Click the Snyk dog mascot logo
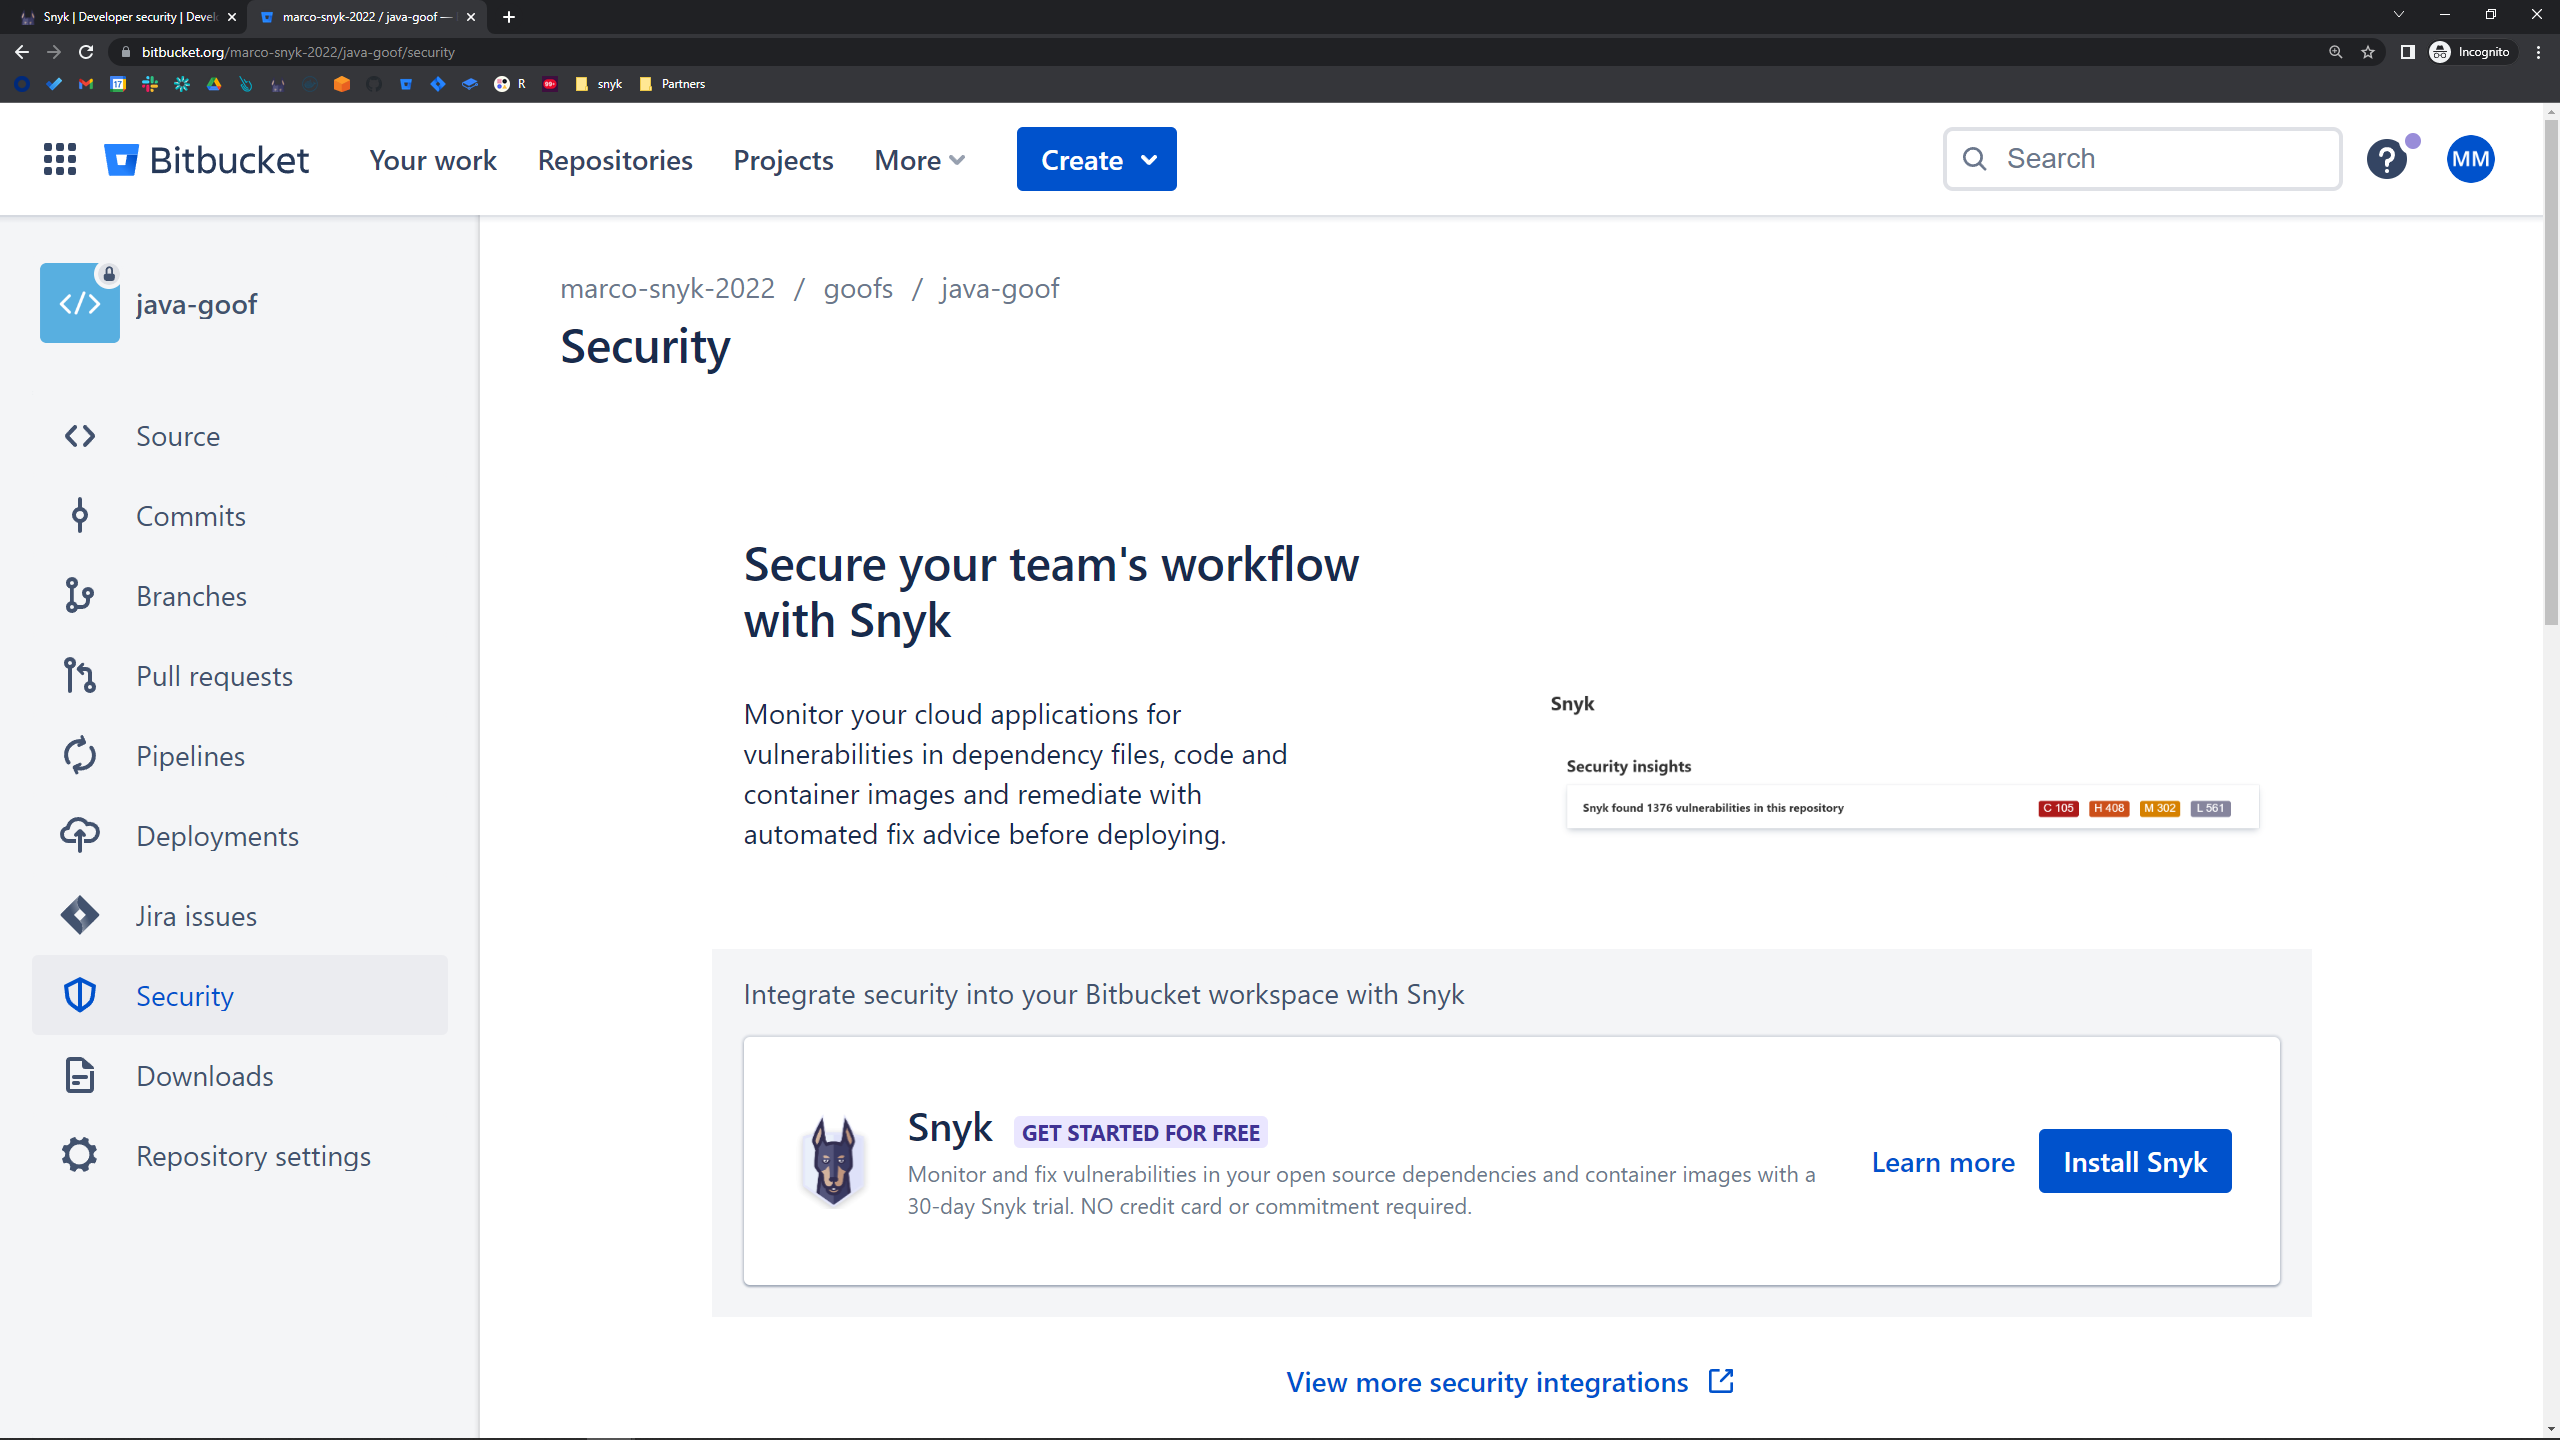 (x=834, y=1162)
